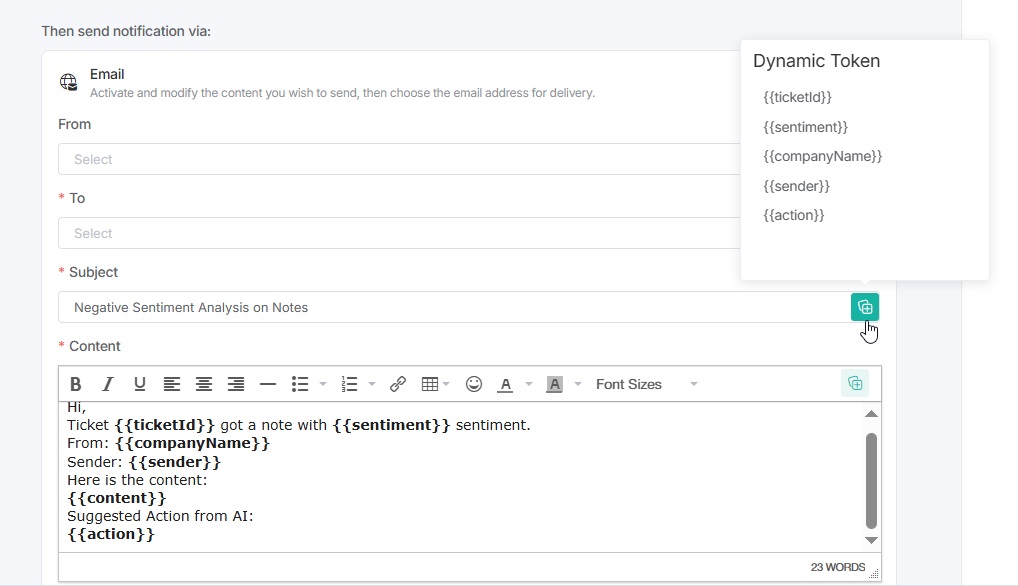Insert a horizontal line
1018x586 pixels.
267,384
